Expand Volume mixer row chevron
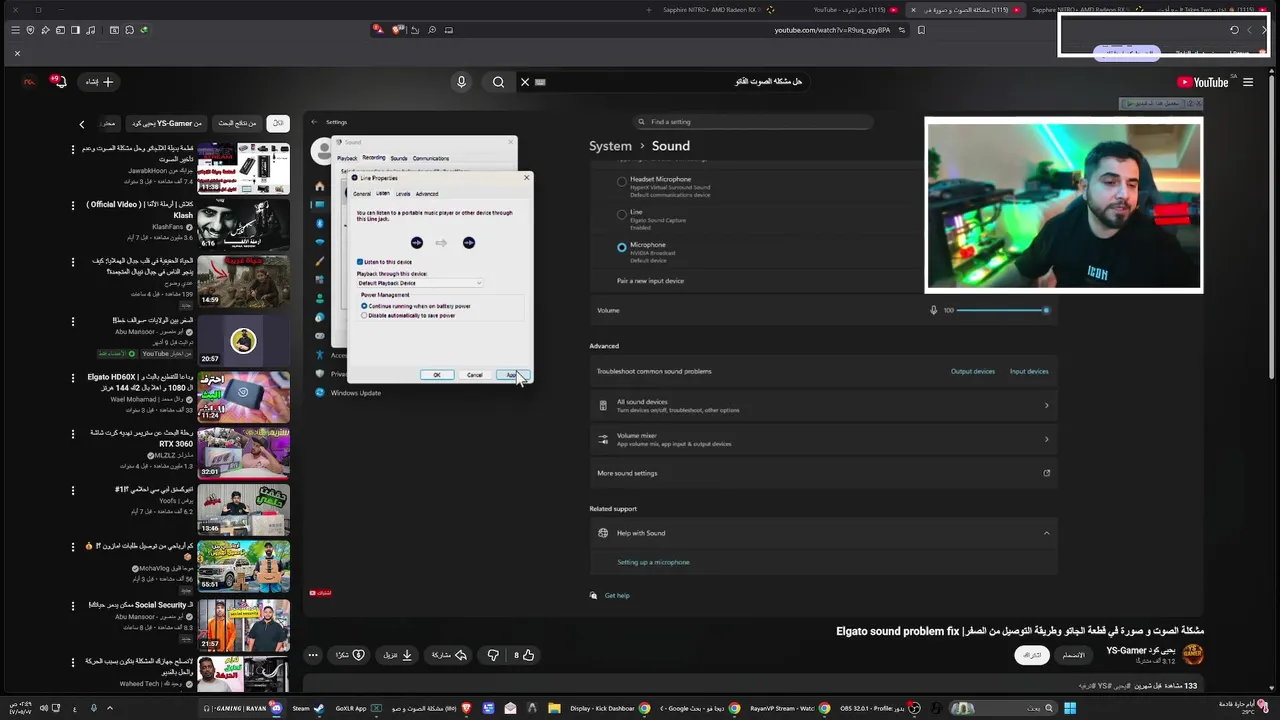The image size is (1280, 720). tap(1047, 439)
